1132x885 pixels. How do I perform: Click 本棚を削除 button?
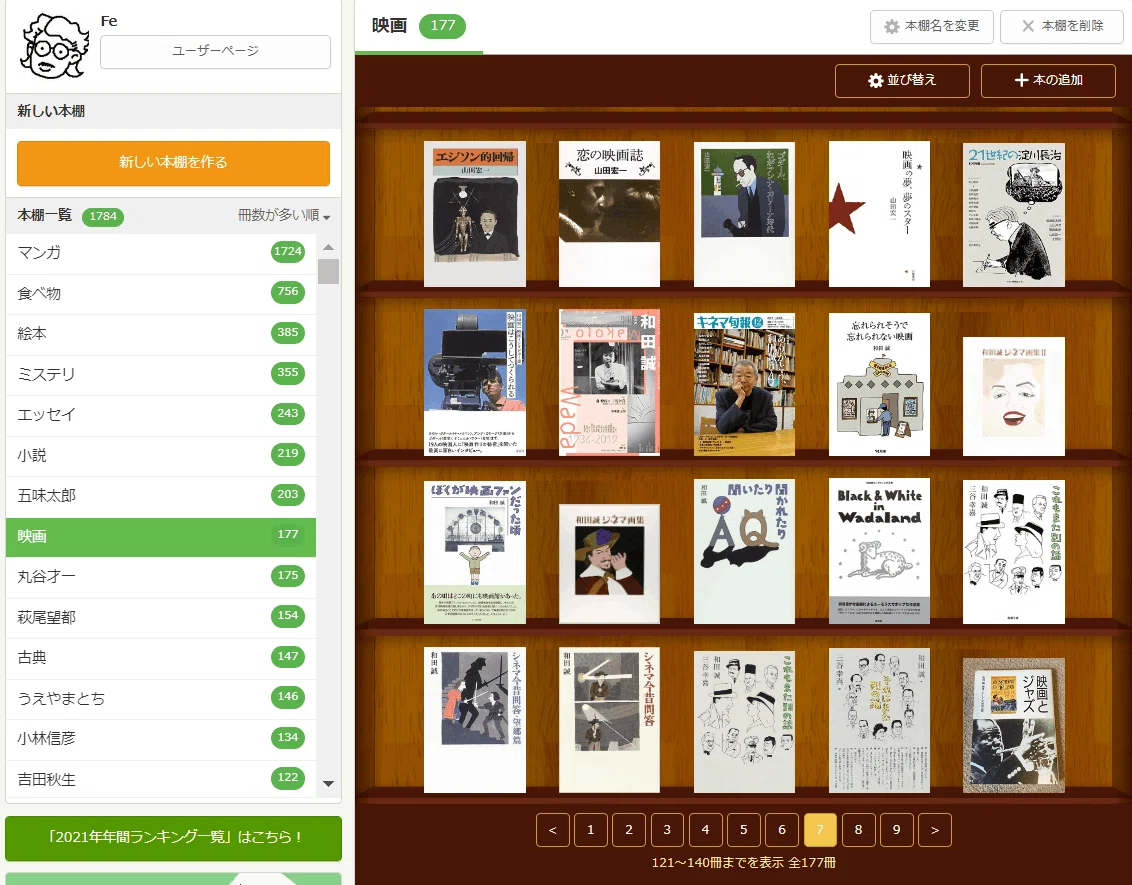1061,27
